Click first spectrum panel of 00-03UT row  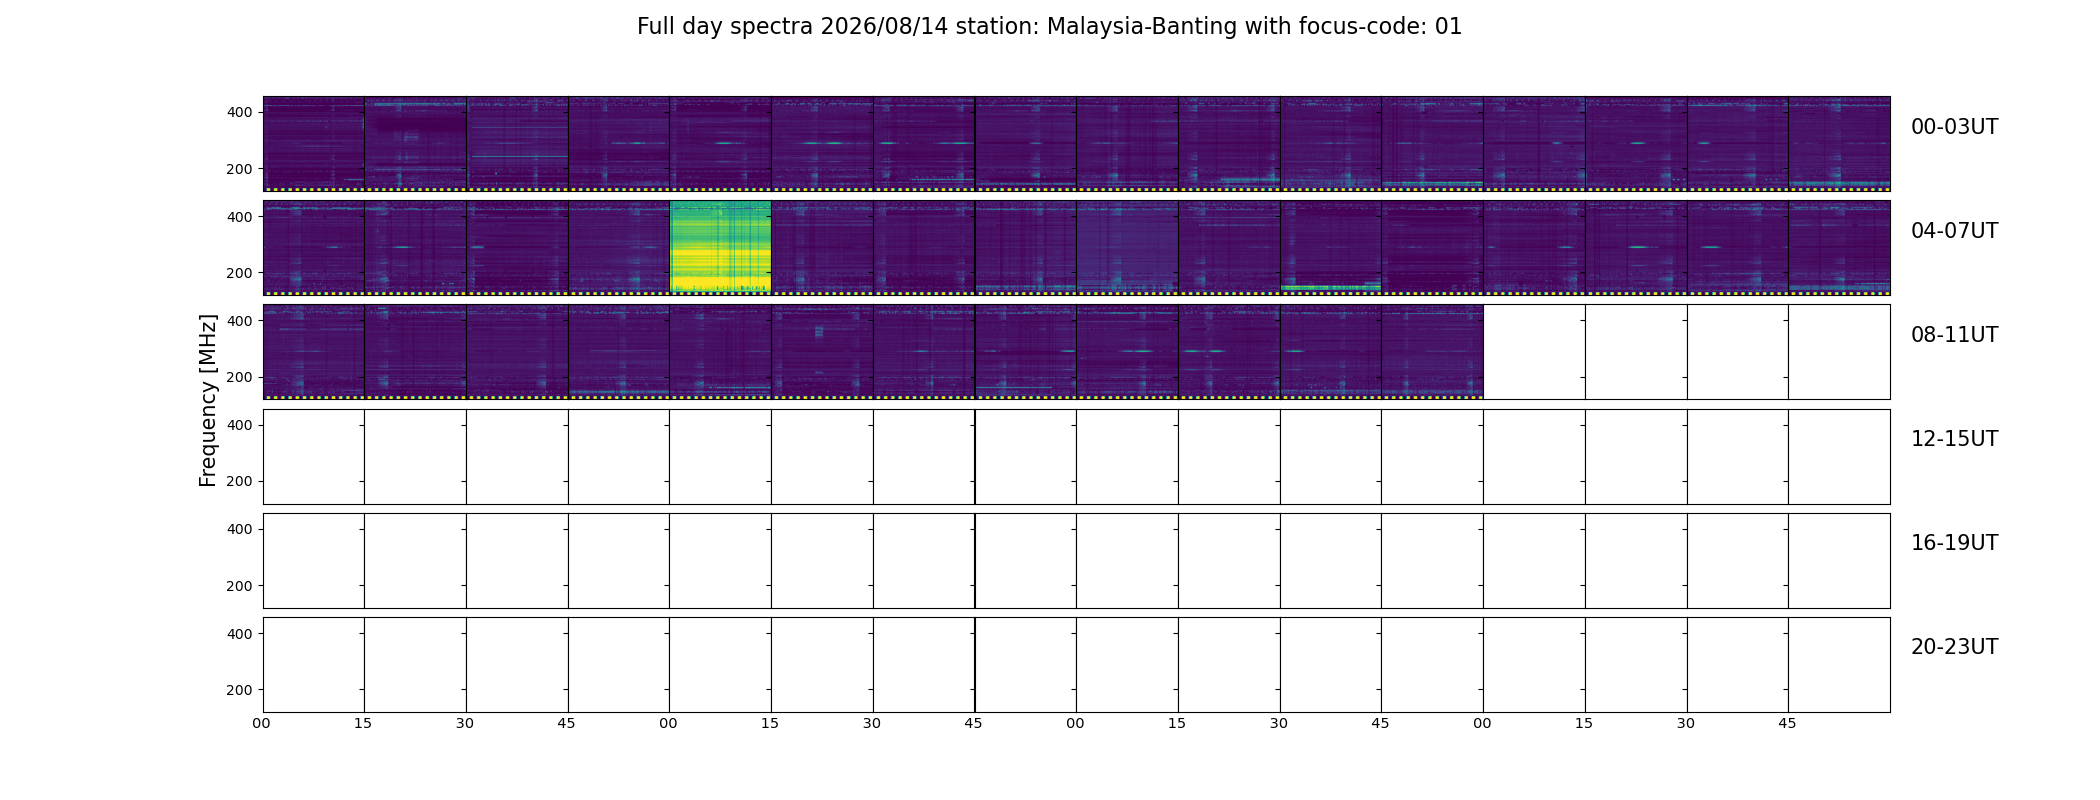click(314, 143)
